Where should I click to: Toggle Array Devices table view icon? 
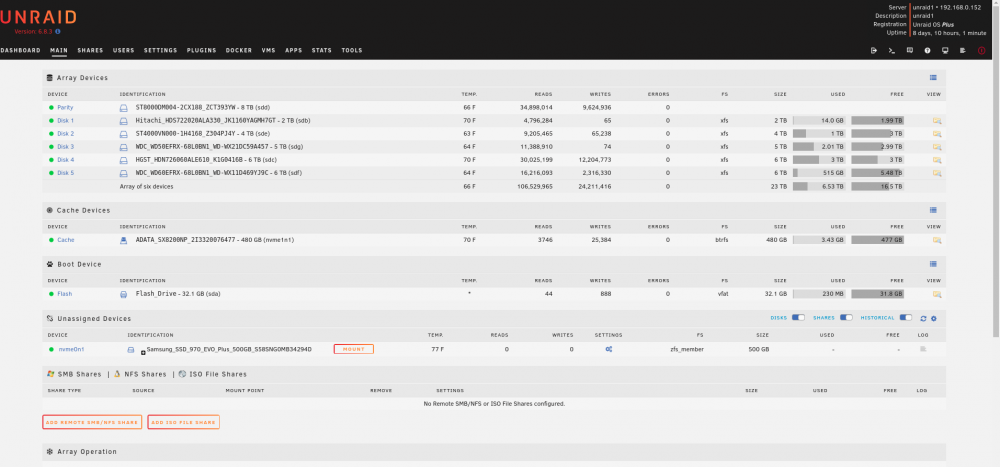click(933, 78)
